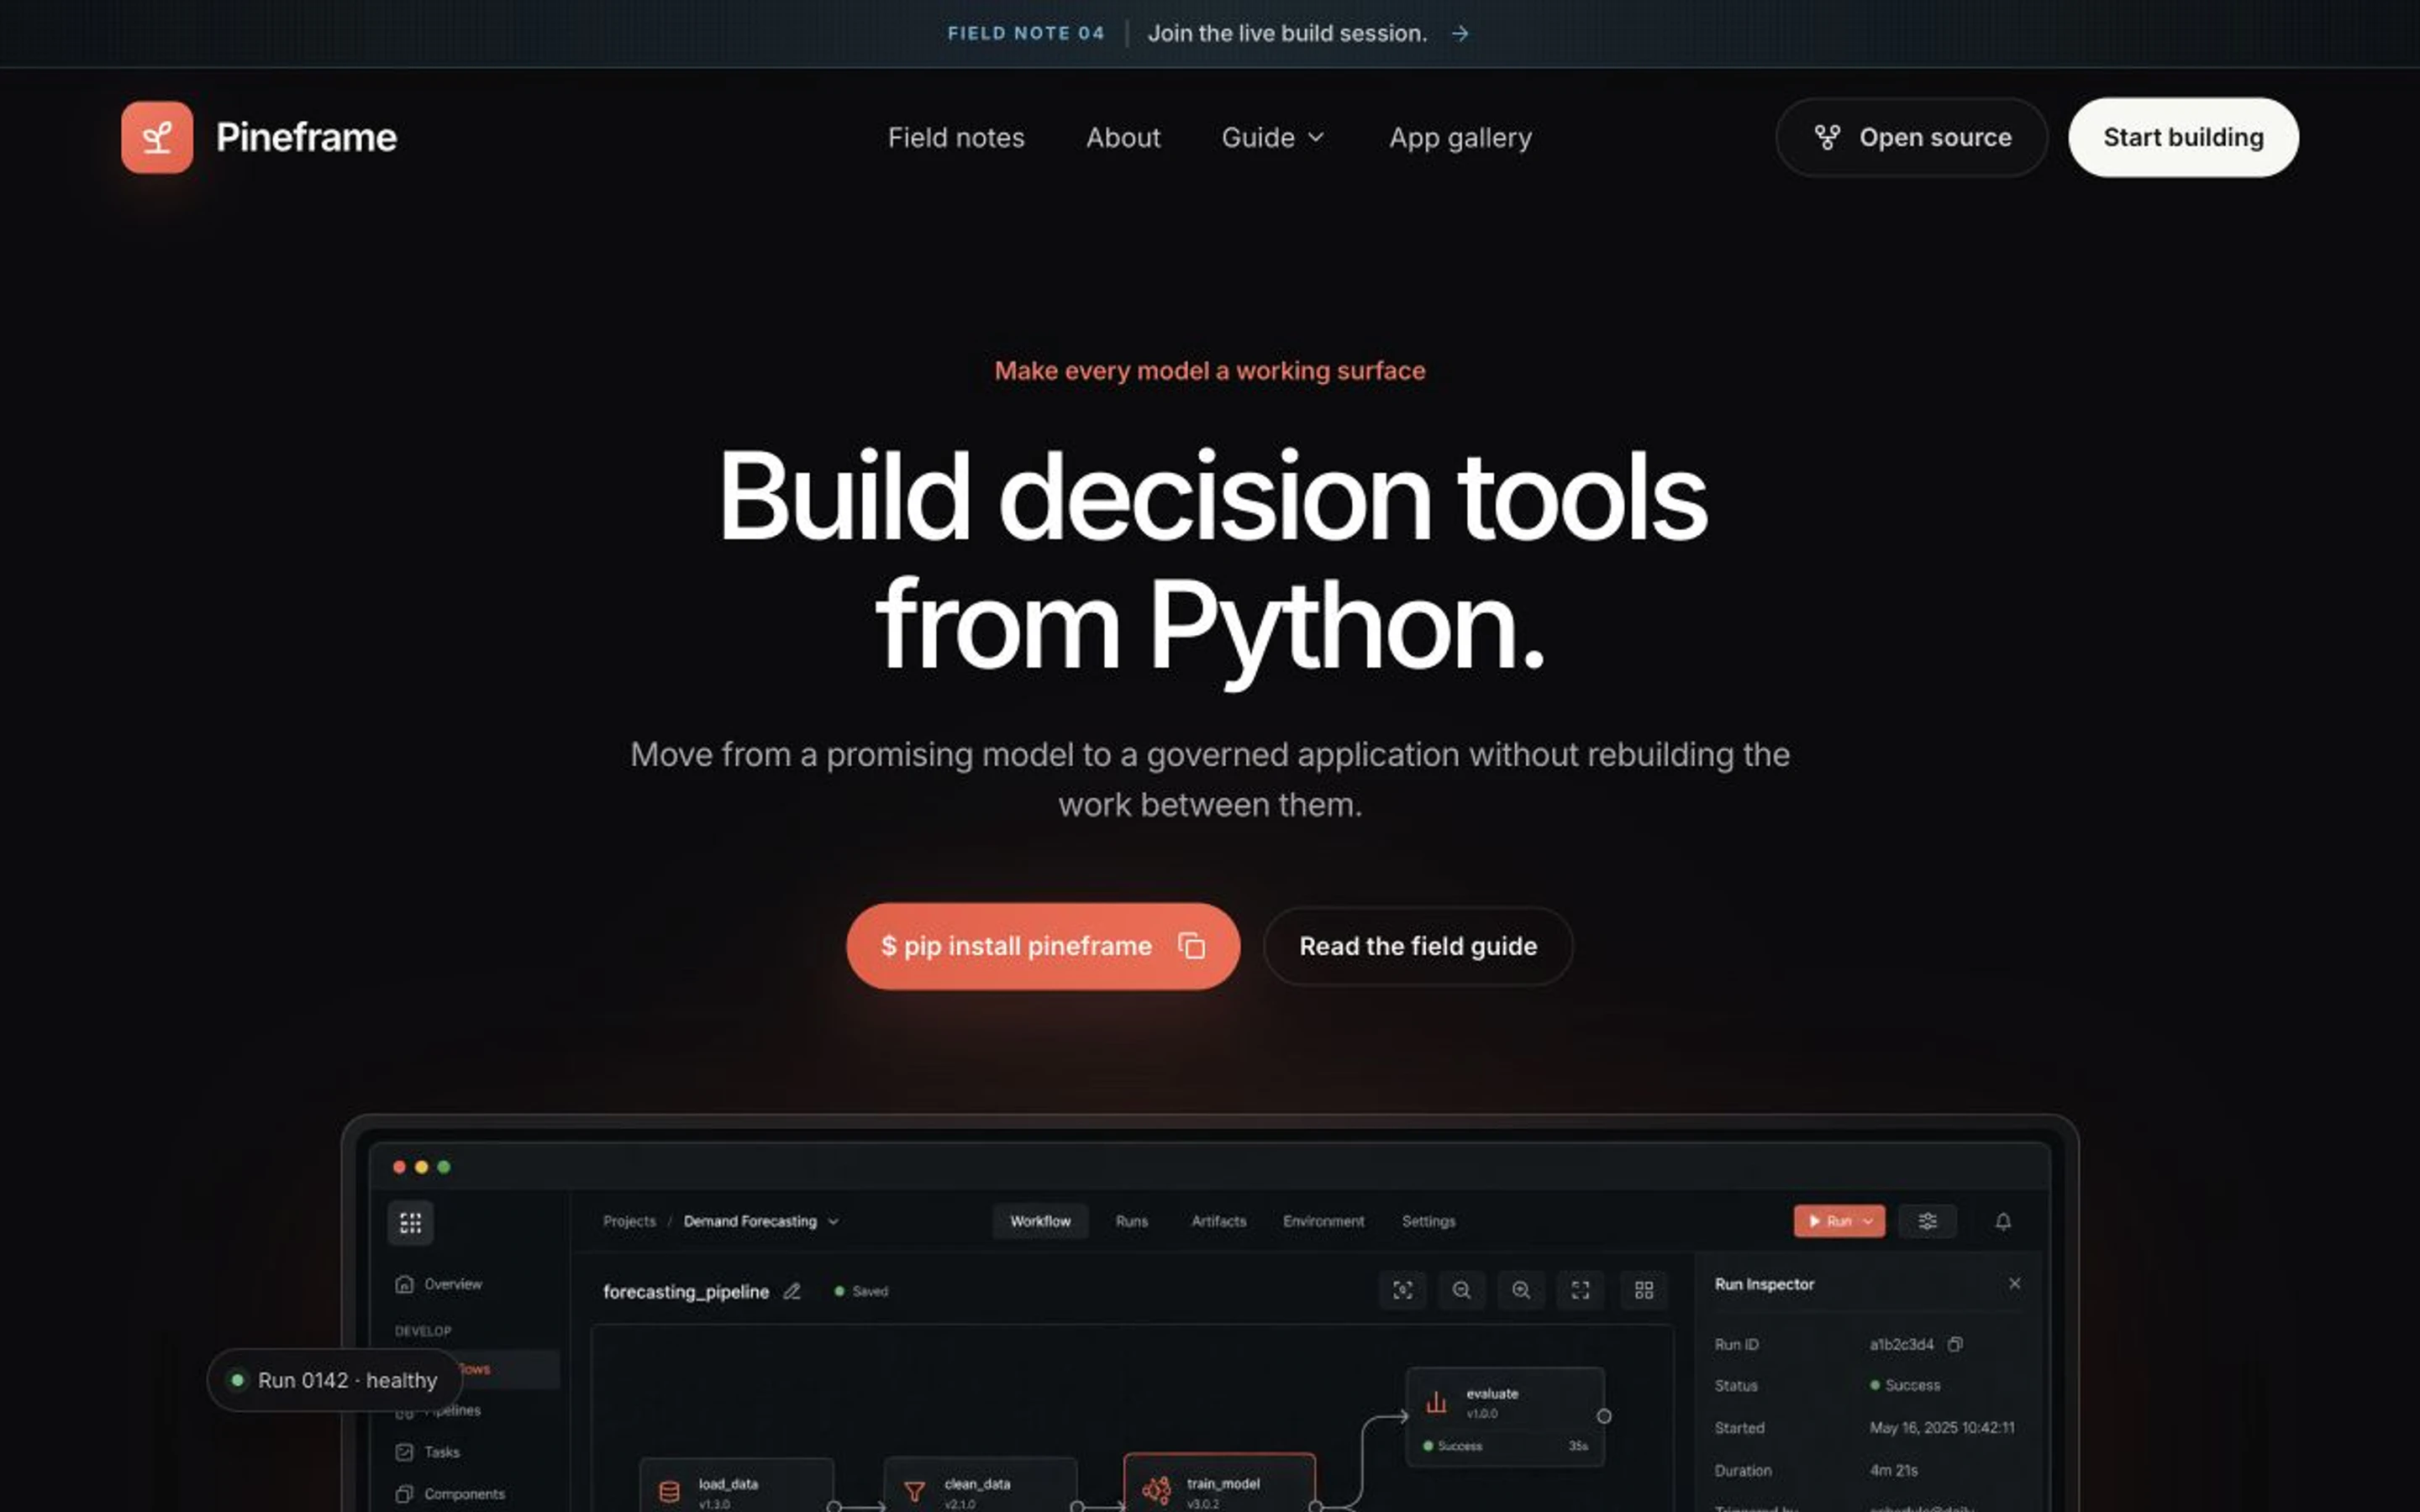Click the Overview home icon in the preview sidebar
The width and height of the screenshot is (2420, 1512).
404,1284
